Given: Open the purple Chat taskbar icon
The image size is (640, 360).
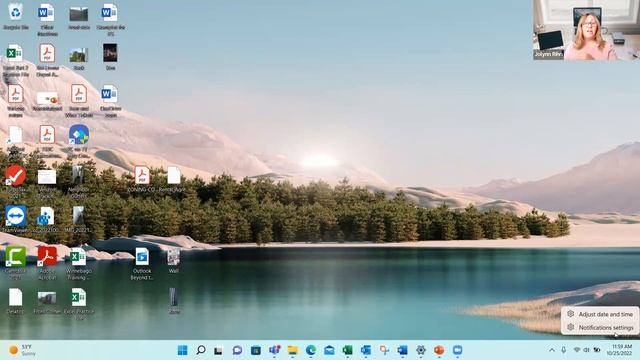Looking at the screenshot, I should [237, 350].
